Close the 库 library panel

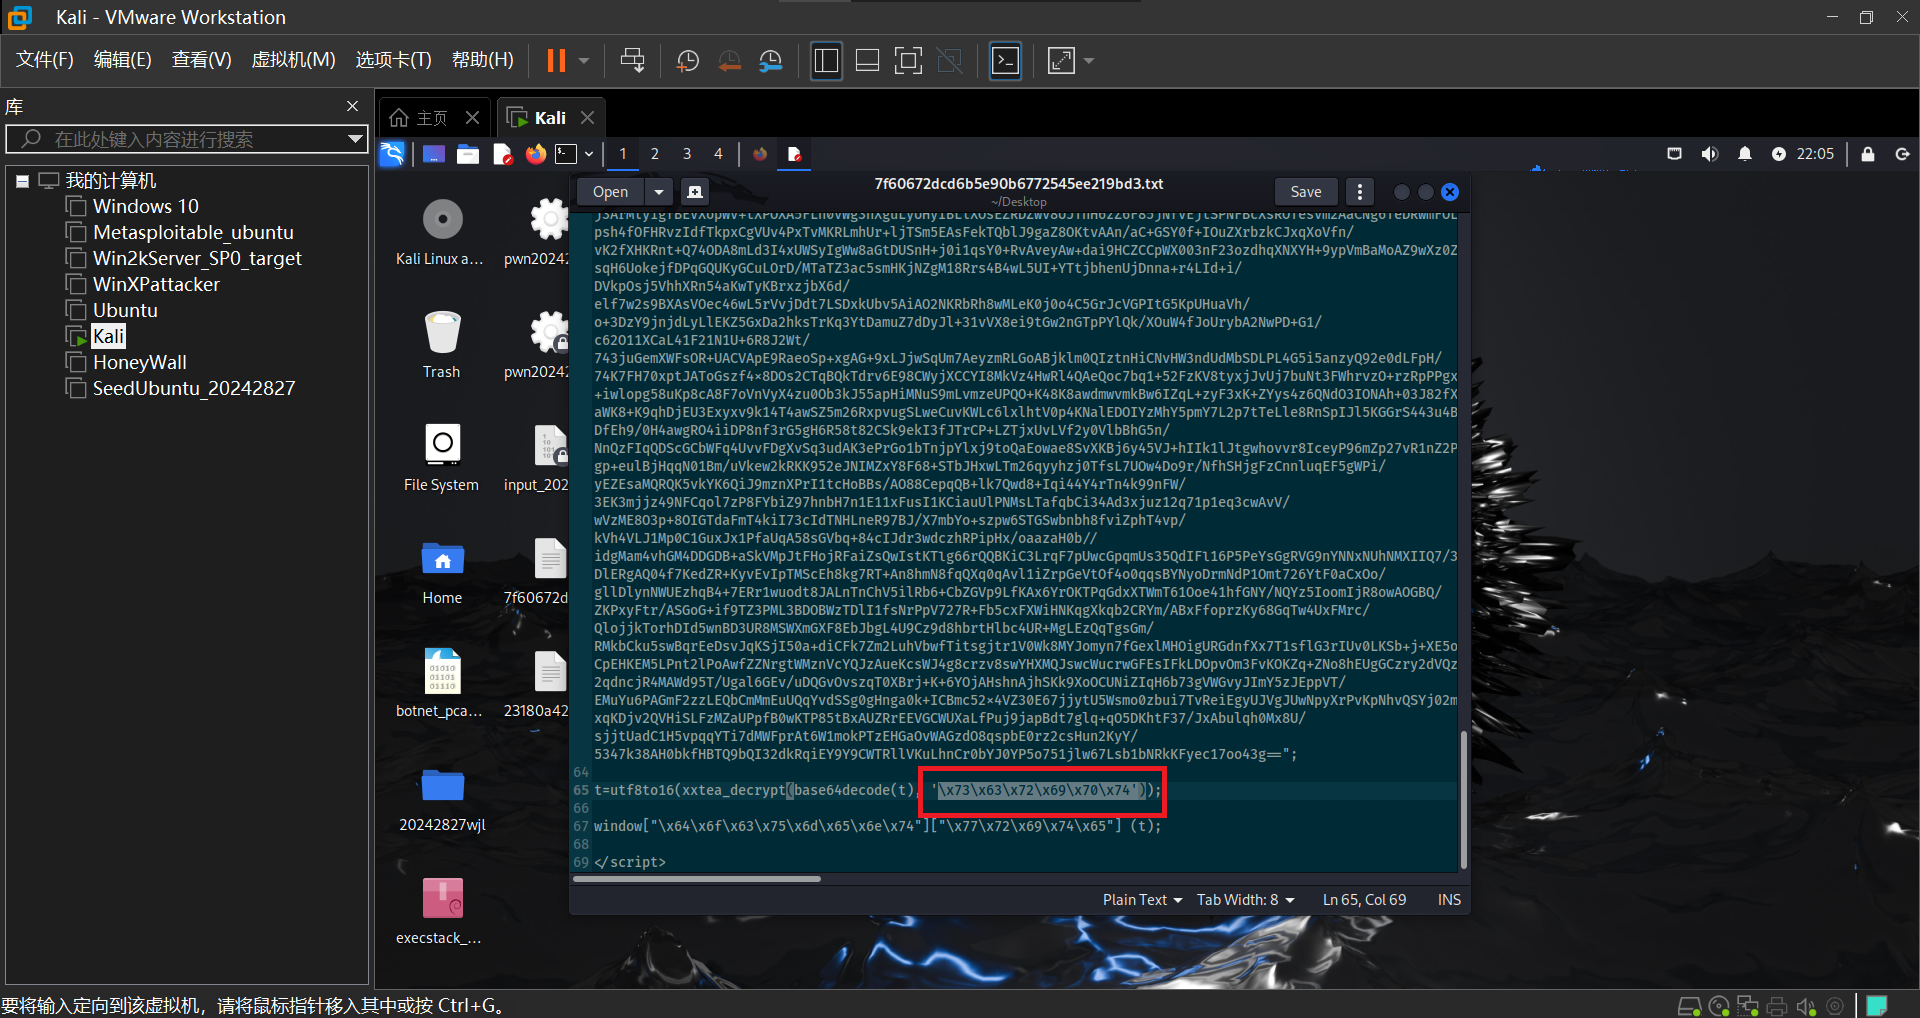click(x=352, y=106)
